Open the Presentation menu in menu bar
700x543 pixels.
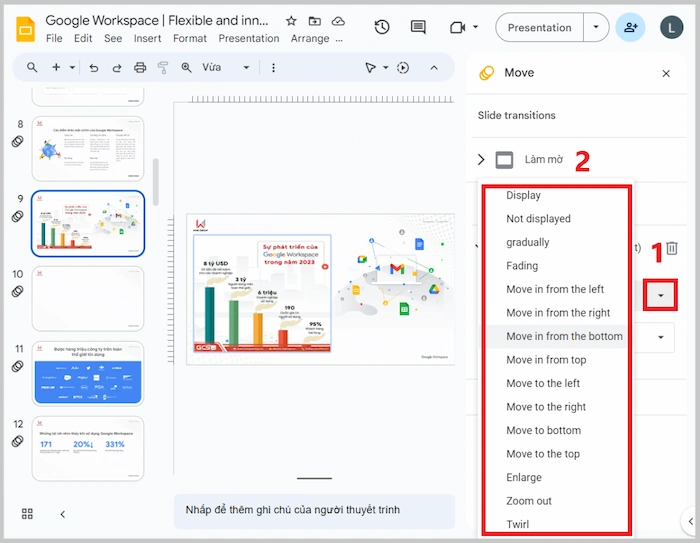(249, 38)
